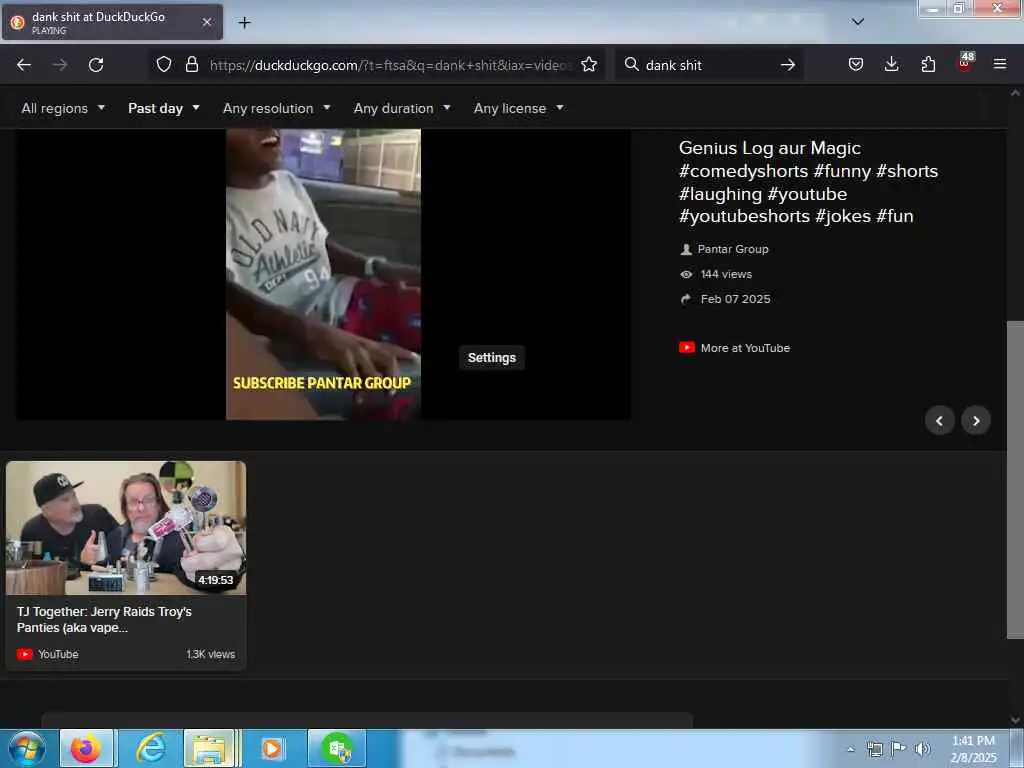Screen dimensions: 1024x768
Task: Open the Past day time filter
Action: click(164, 108)
